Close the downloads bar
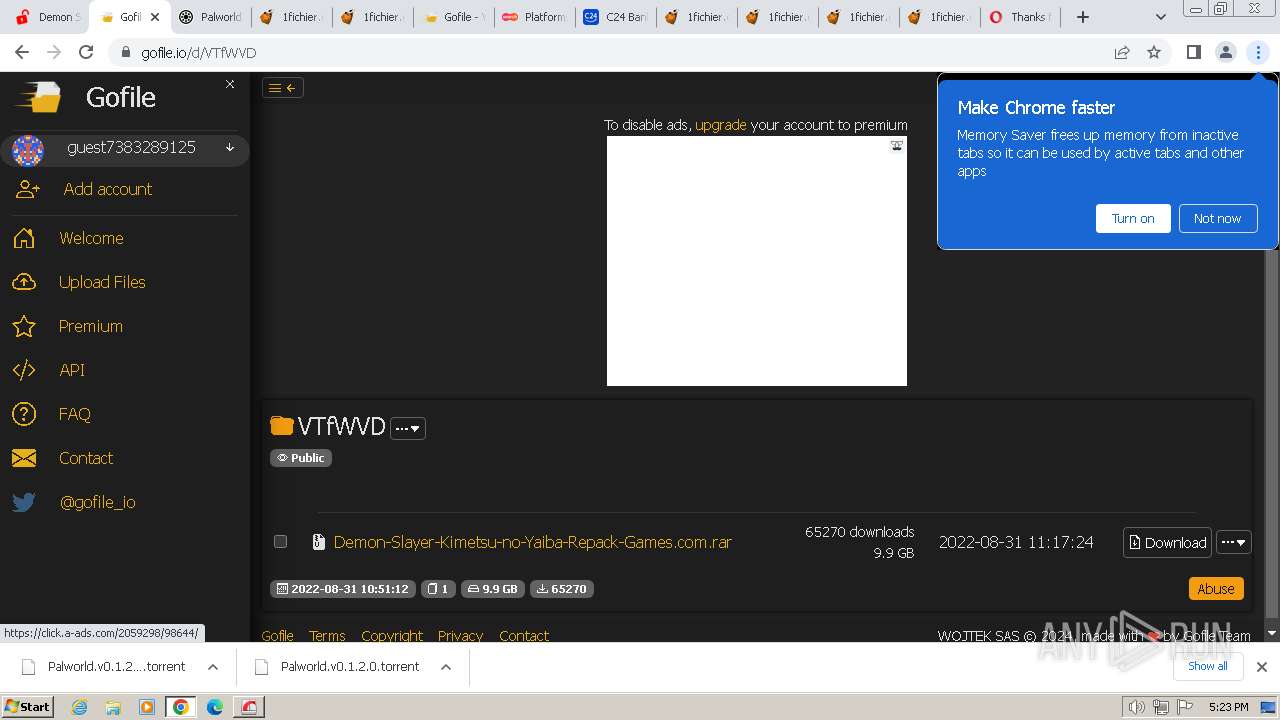Image resolution: width=1280 pixels, height=720 pixels. [1262, 667]
